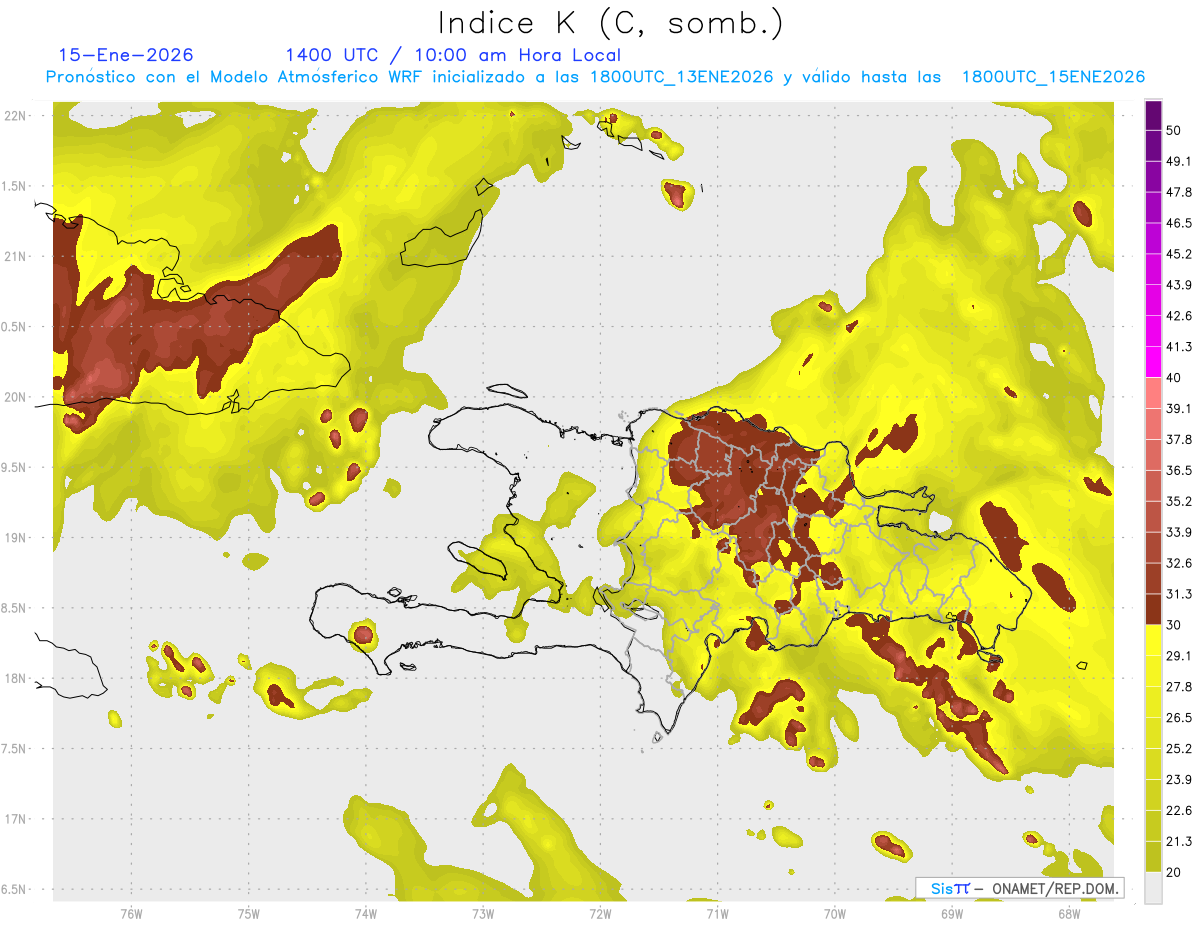The image size is (1200, 927).
Task: Click the 'Pronóstico con el Modelo Atmósferico WRF' line
Action: 595,77
